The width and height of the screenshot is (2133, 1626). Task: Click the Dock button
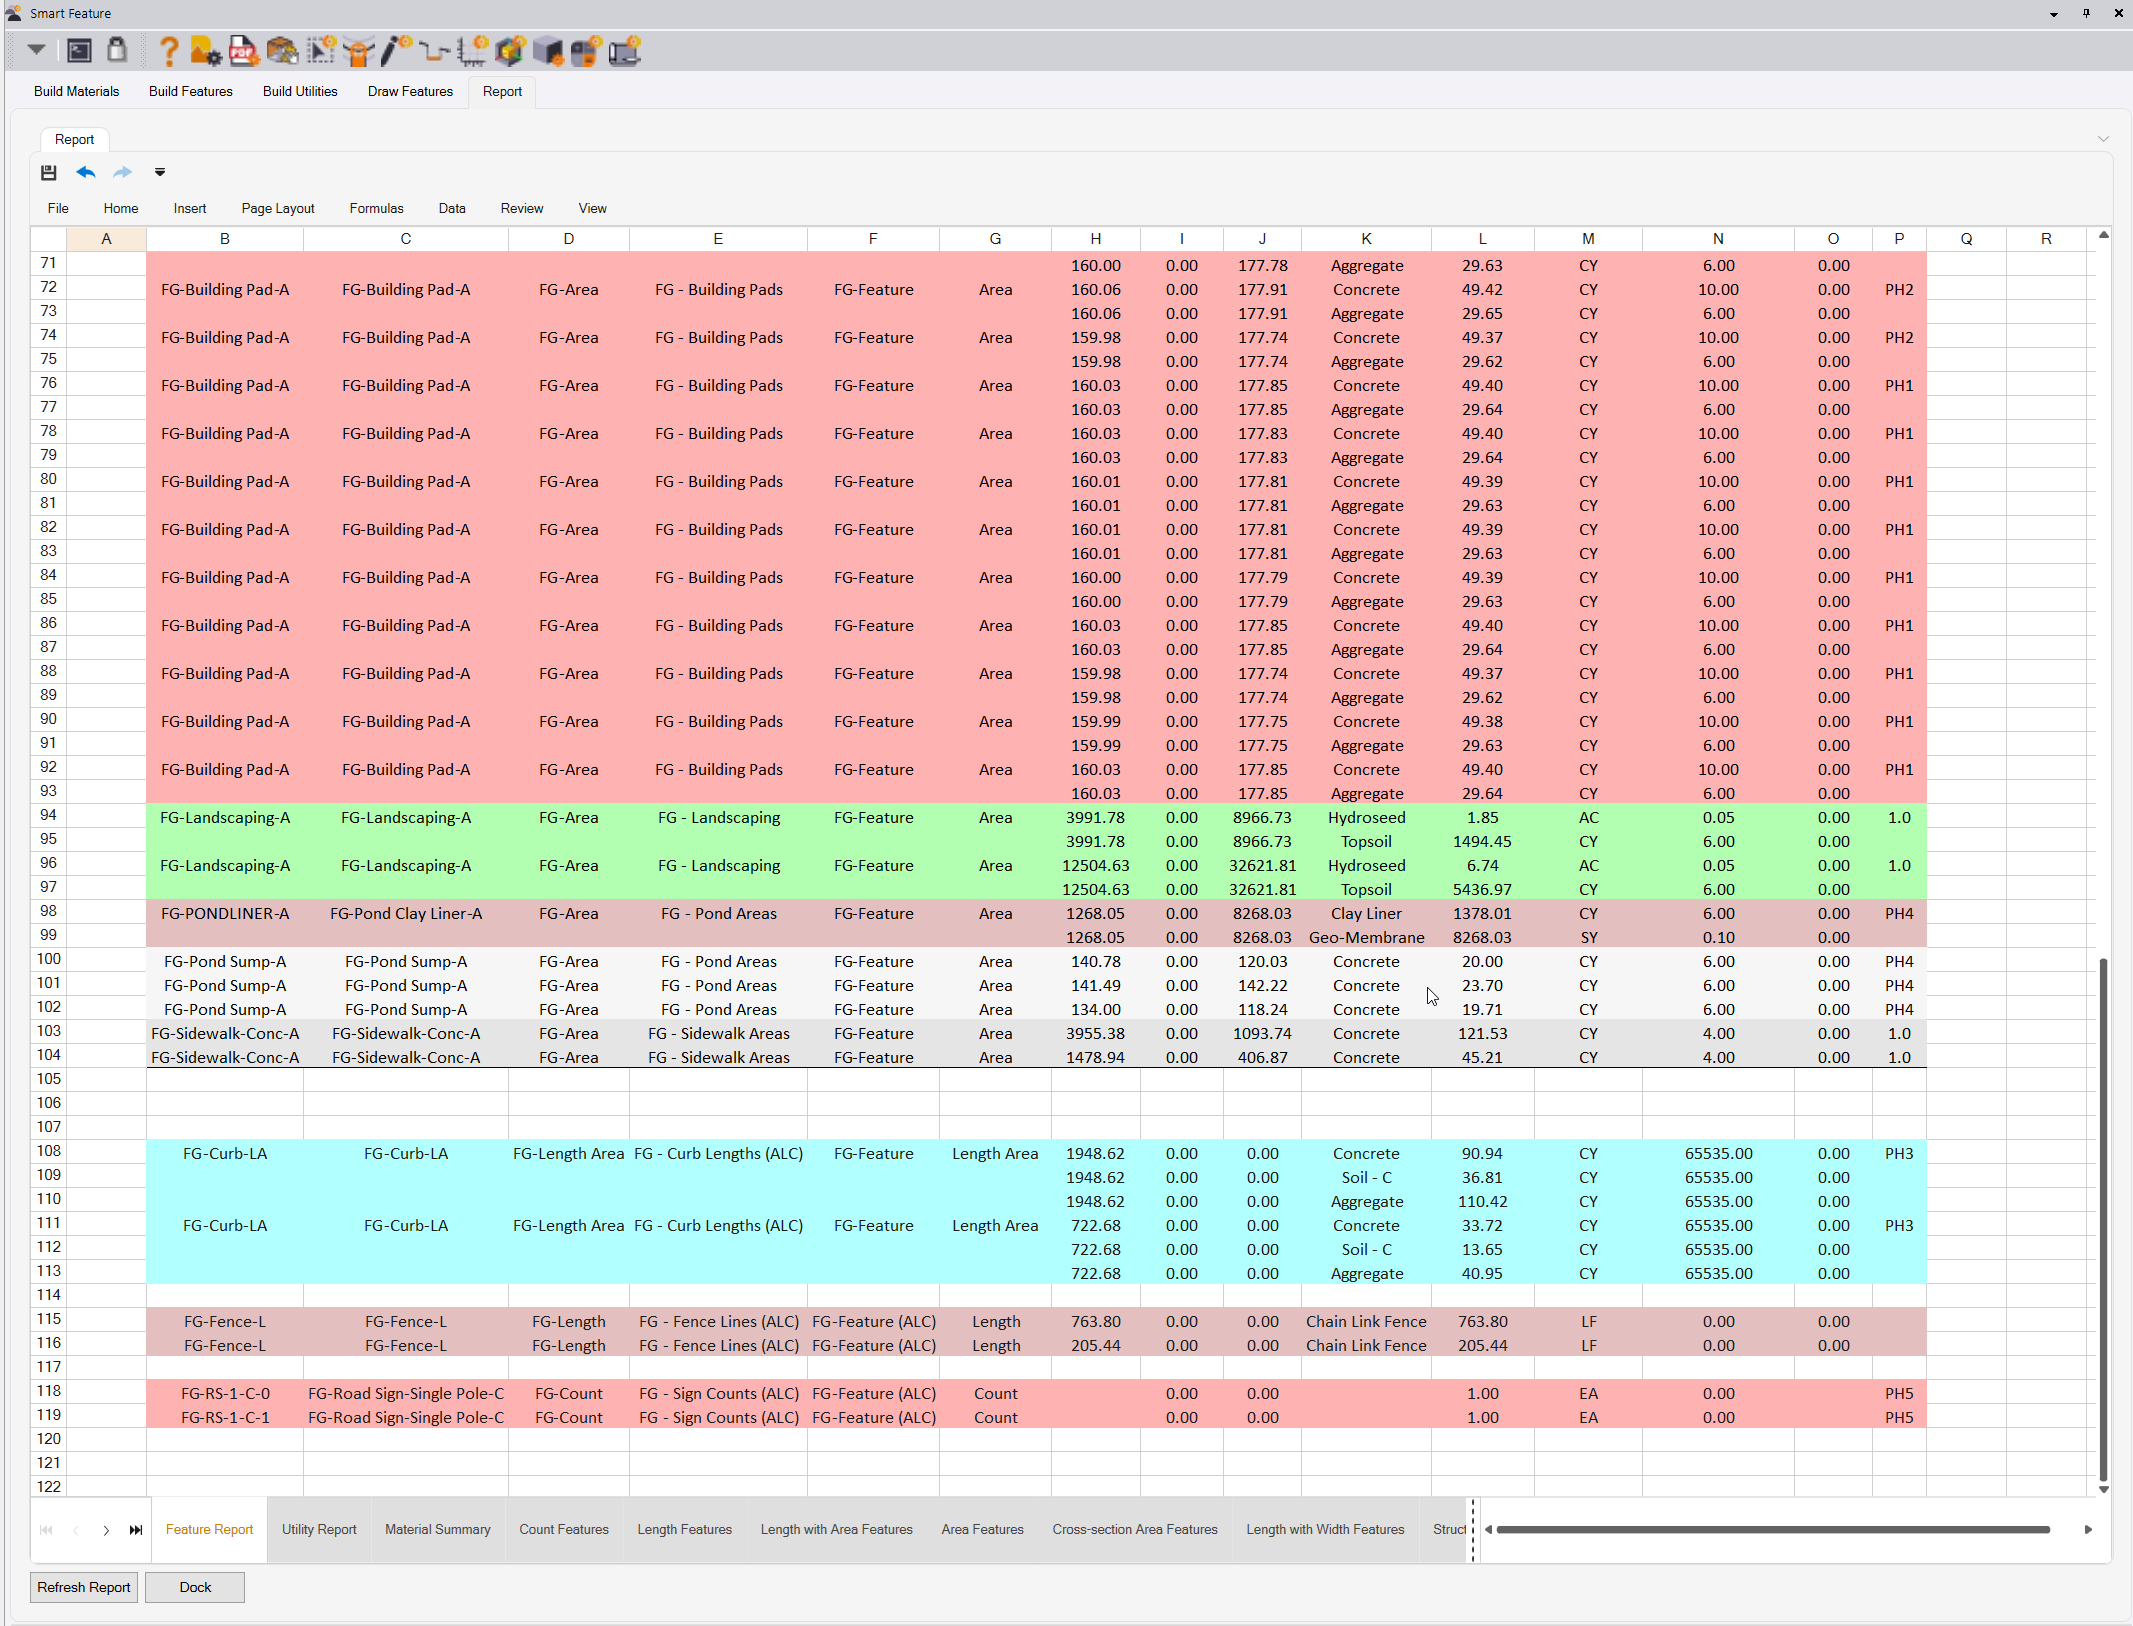195,1587
